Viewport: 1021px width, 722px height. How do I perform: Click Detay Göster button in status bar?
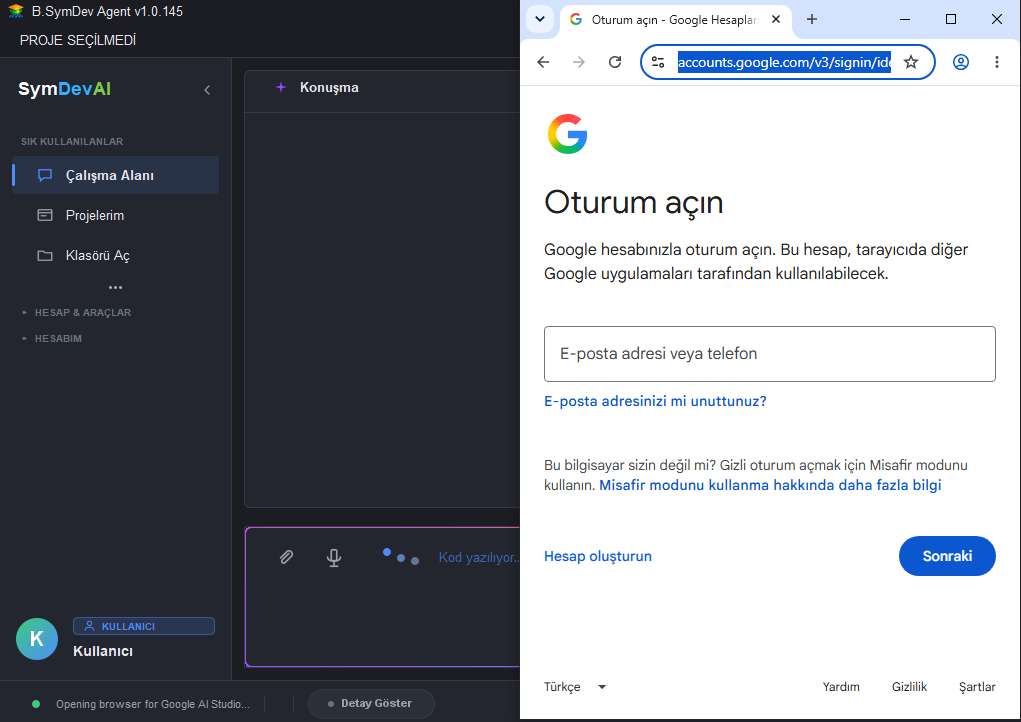(x=371, y=703)
